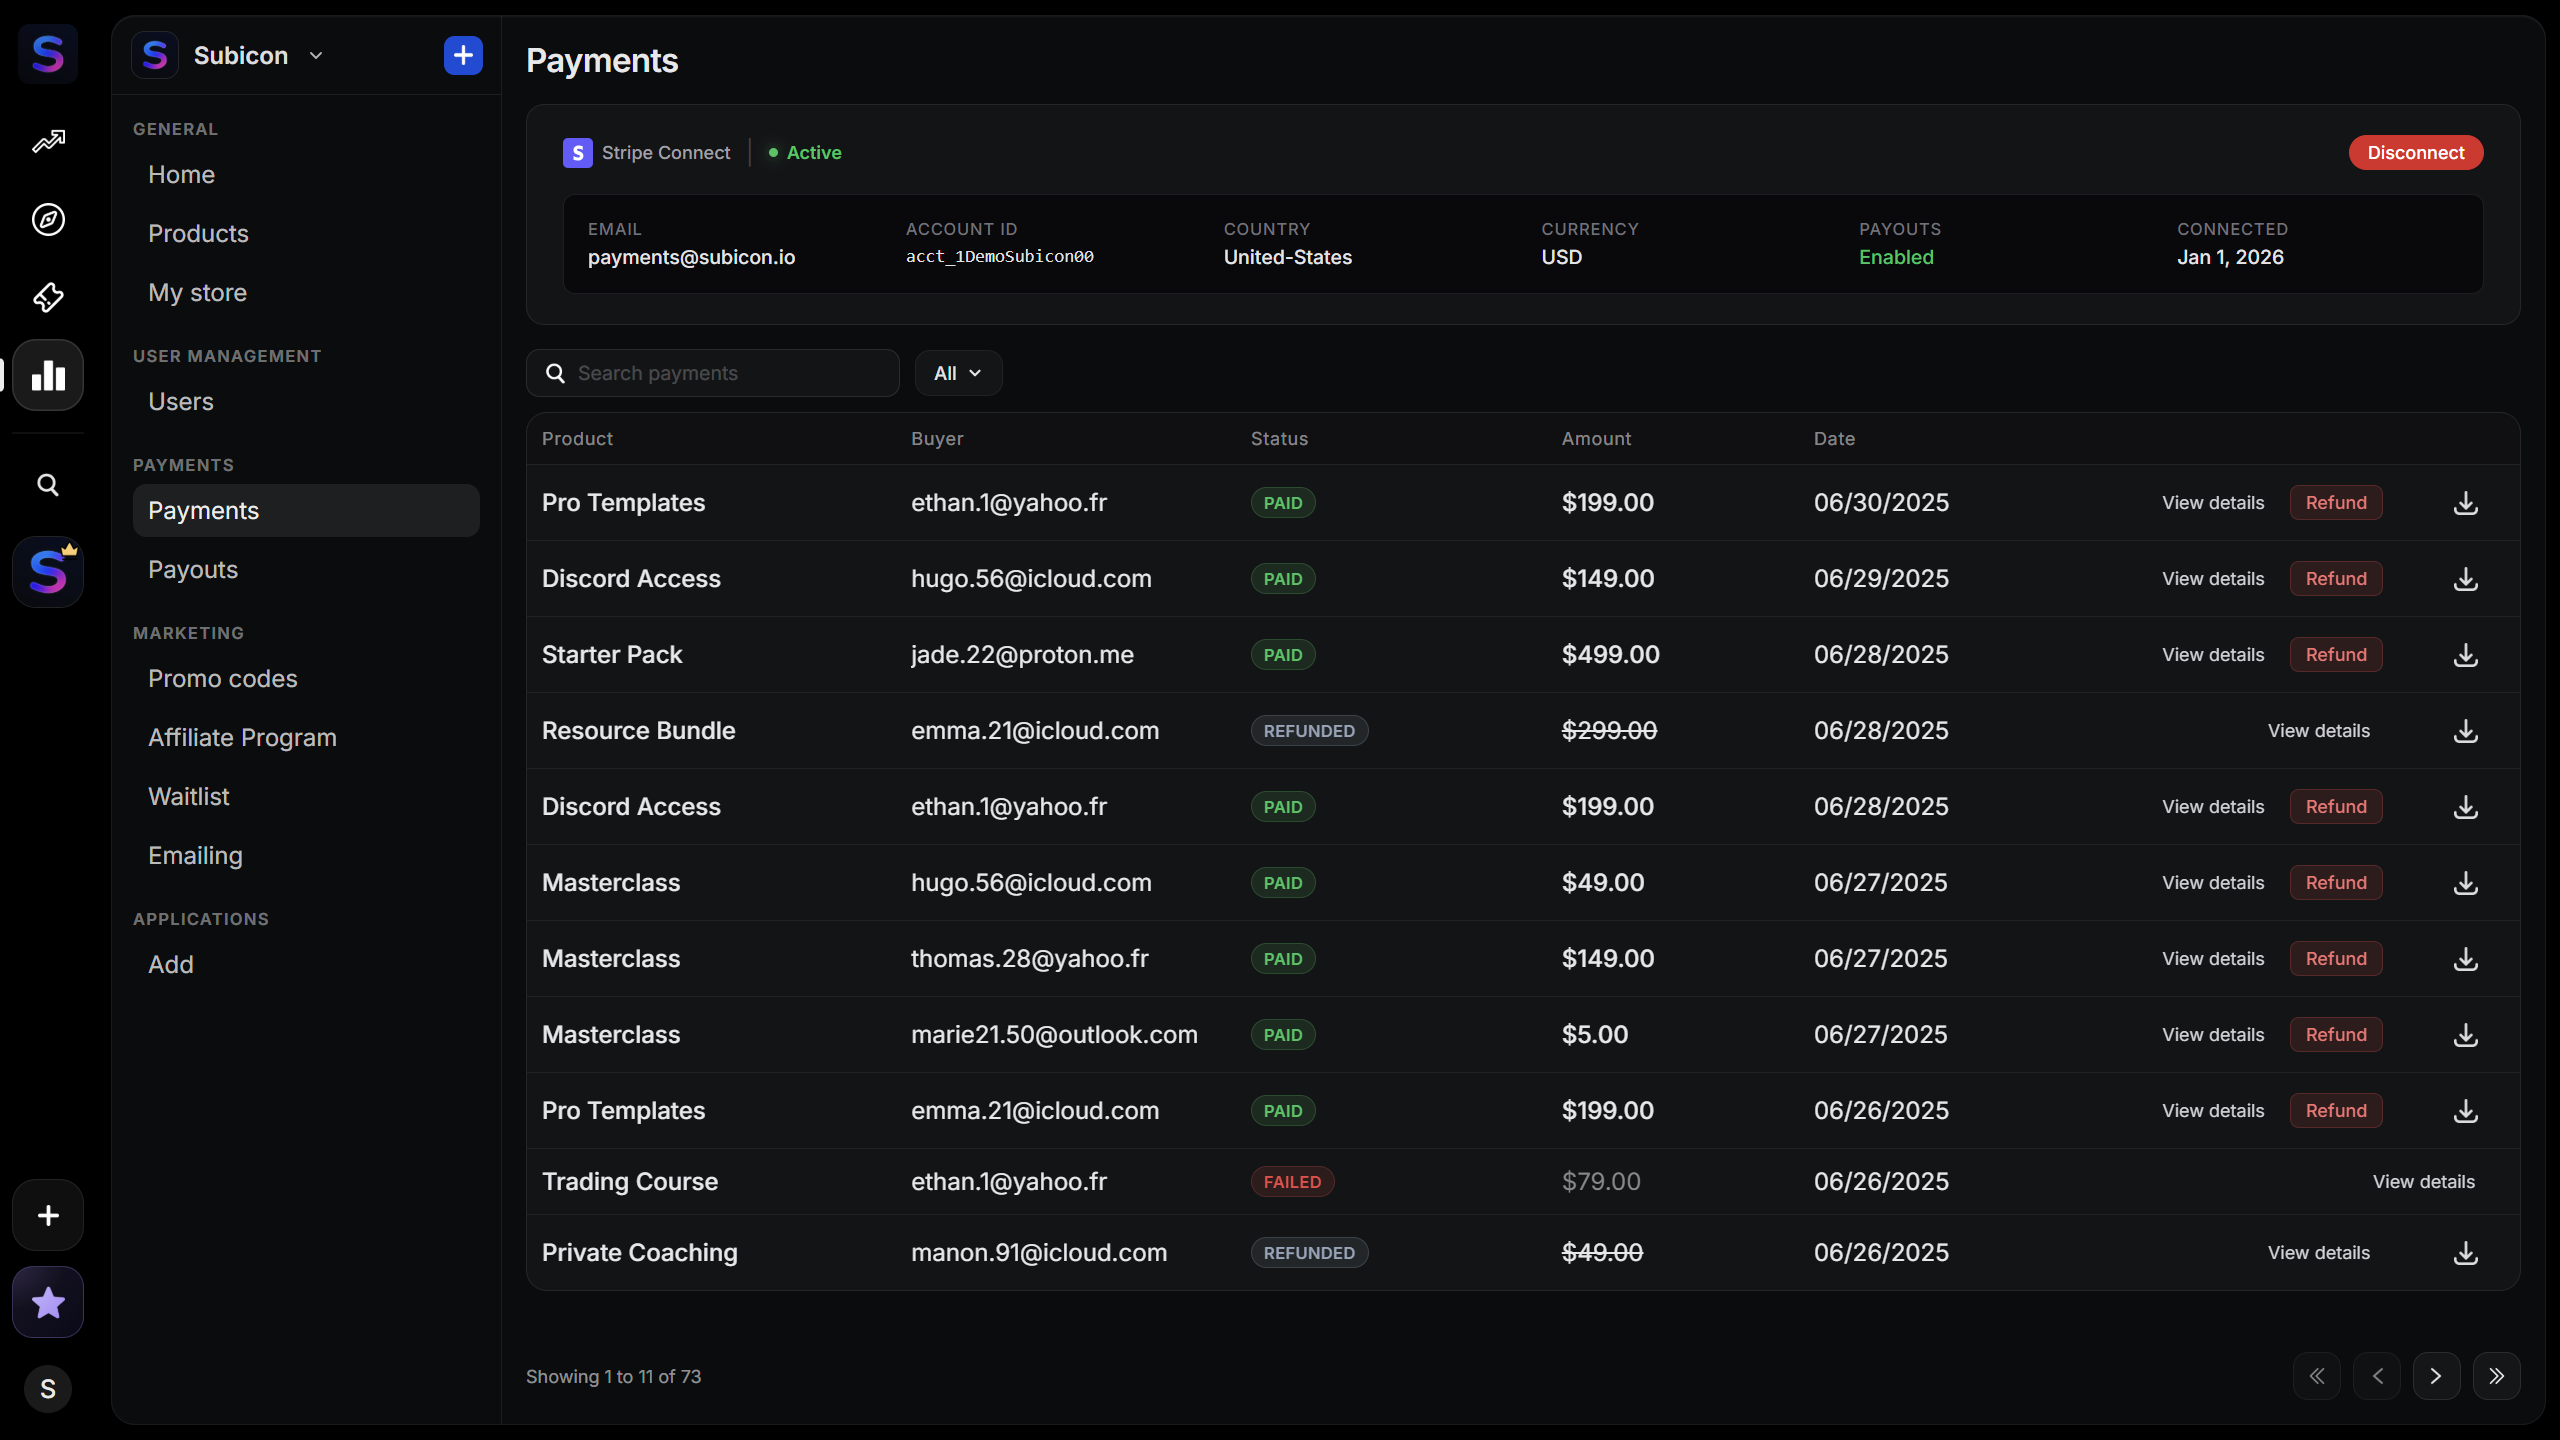2560x1440 pixels.
Task: Click the red Disconnect button
Action: 2415,153
